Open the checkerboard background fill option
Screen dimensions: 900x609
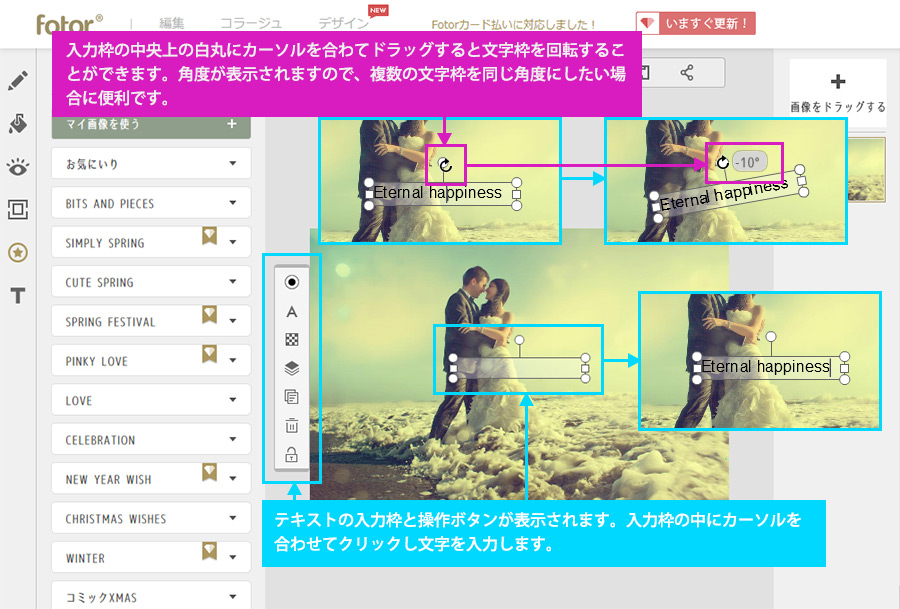292,340
